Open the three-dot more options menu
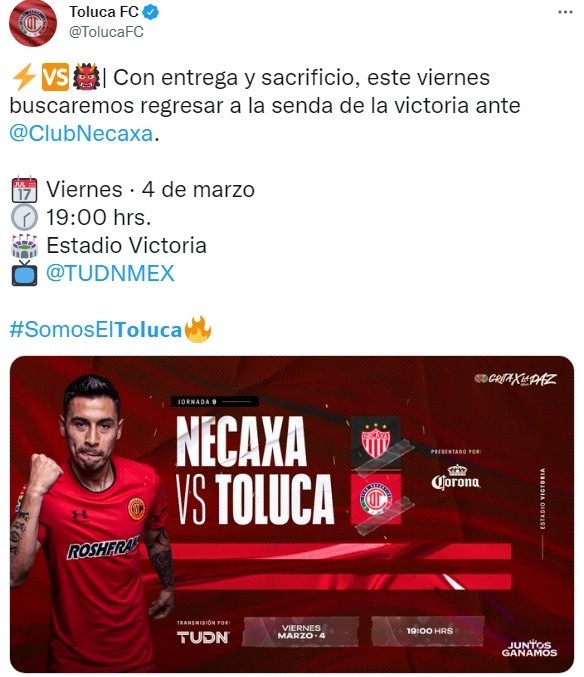584x677 pixels. tap(565, 12)
